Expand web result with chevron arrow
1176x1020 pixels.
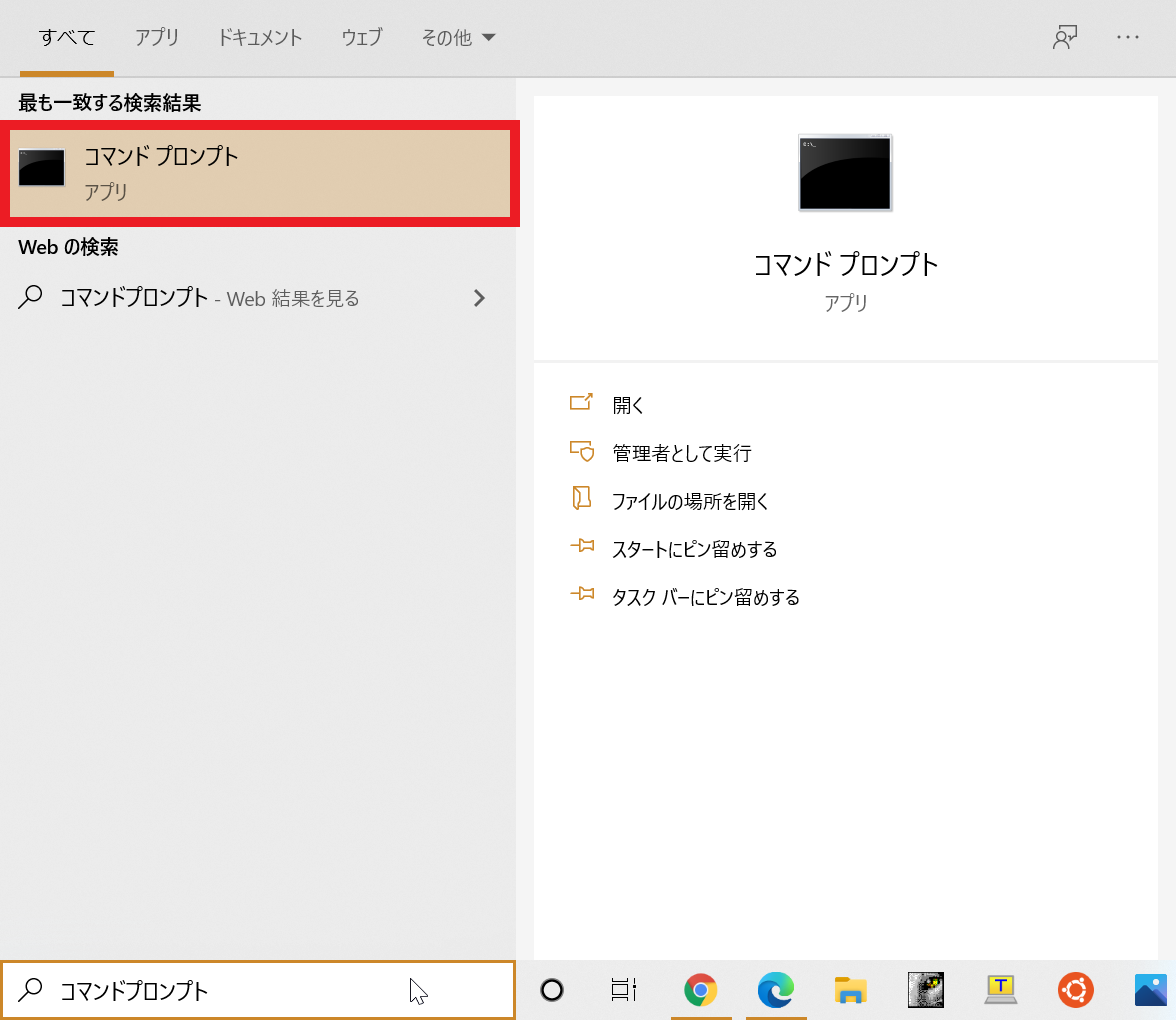pyautogui.click(x=479, y=298)
